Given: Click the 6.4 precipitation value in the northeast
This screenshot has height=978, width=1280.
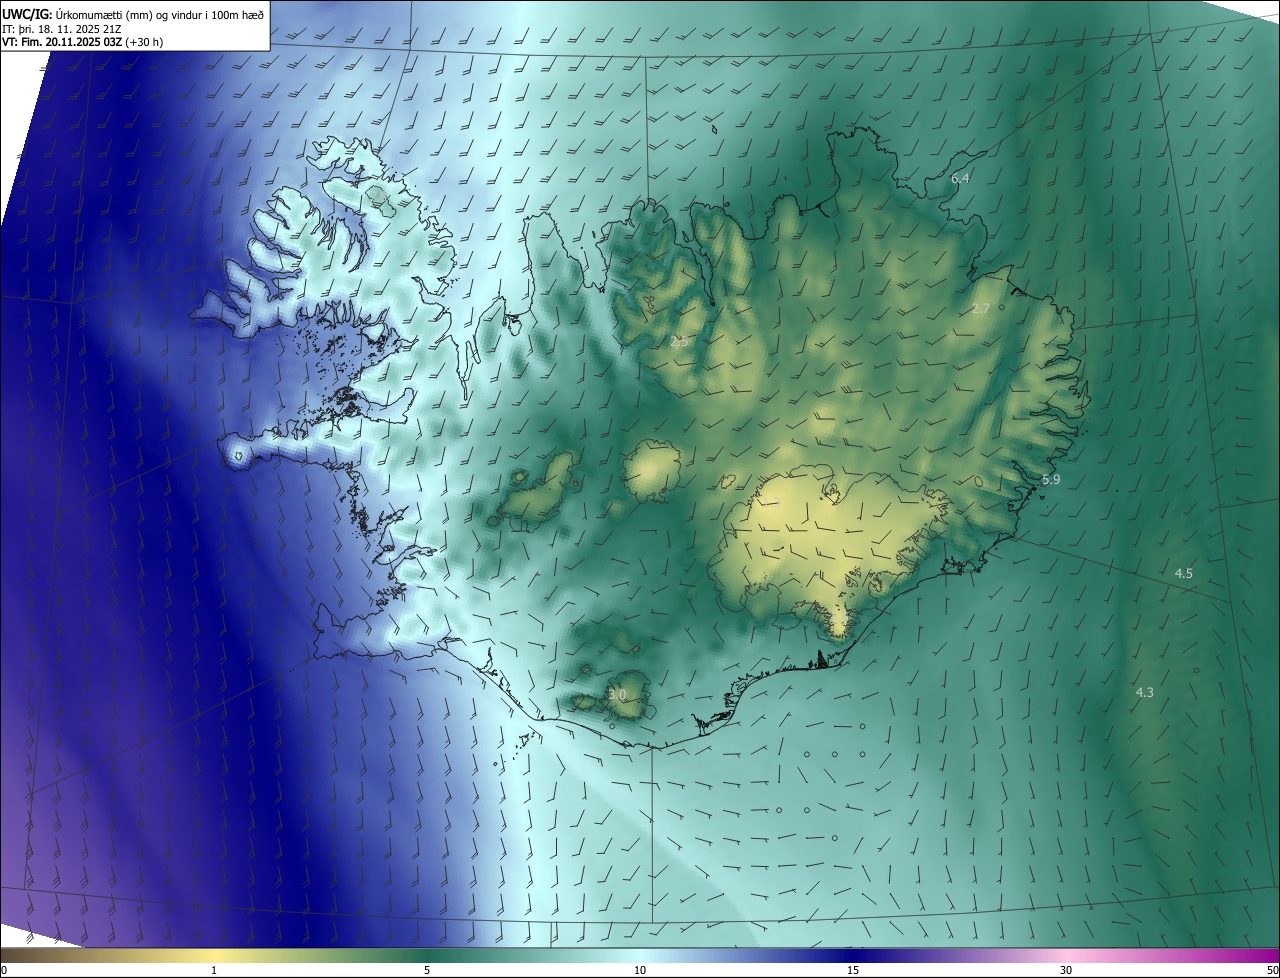Looking at the screenshot, I should tap(960, 178).
